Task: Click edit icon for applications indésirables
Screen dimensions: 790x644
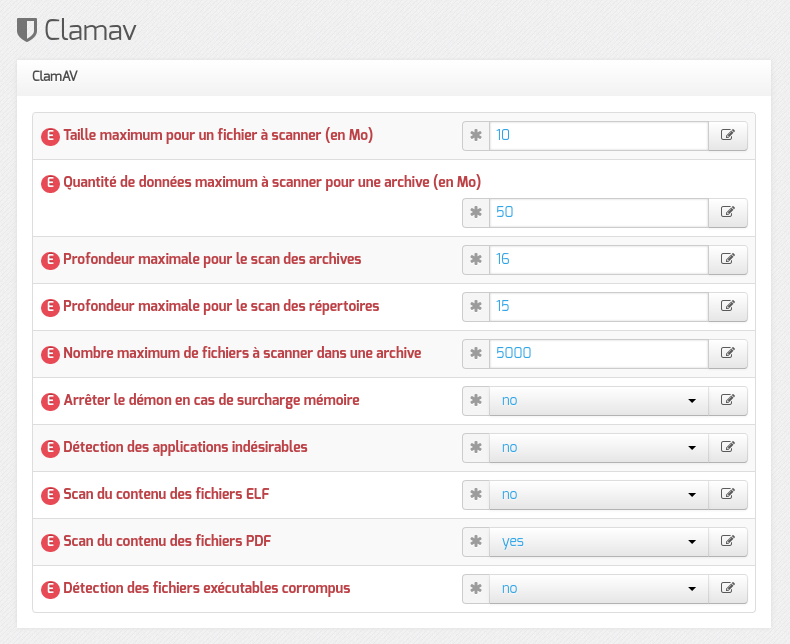Action: (728, 447)
